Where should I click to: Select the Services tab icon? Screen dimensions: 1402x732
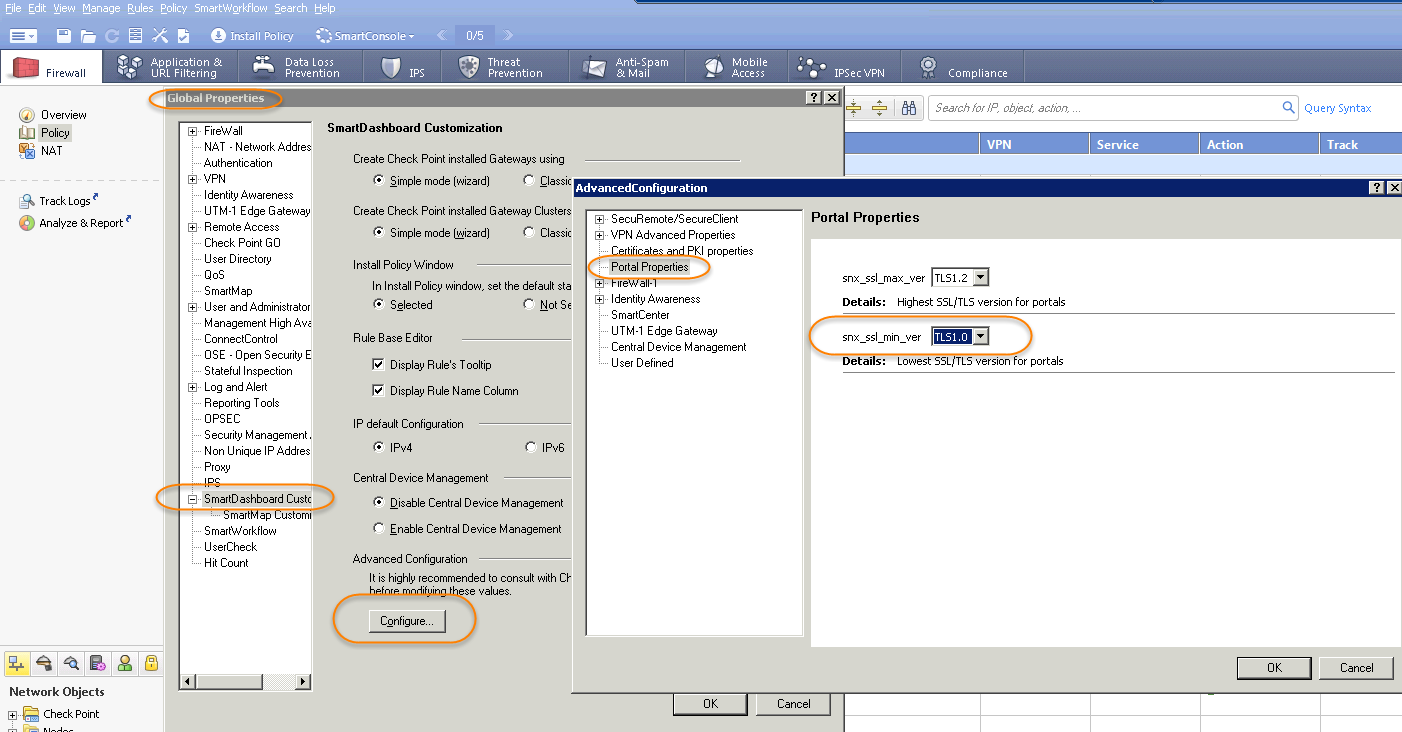click(44, 663)
